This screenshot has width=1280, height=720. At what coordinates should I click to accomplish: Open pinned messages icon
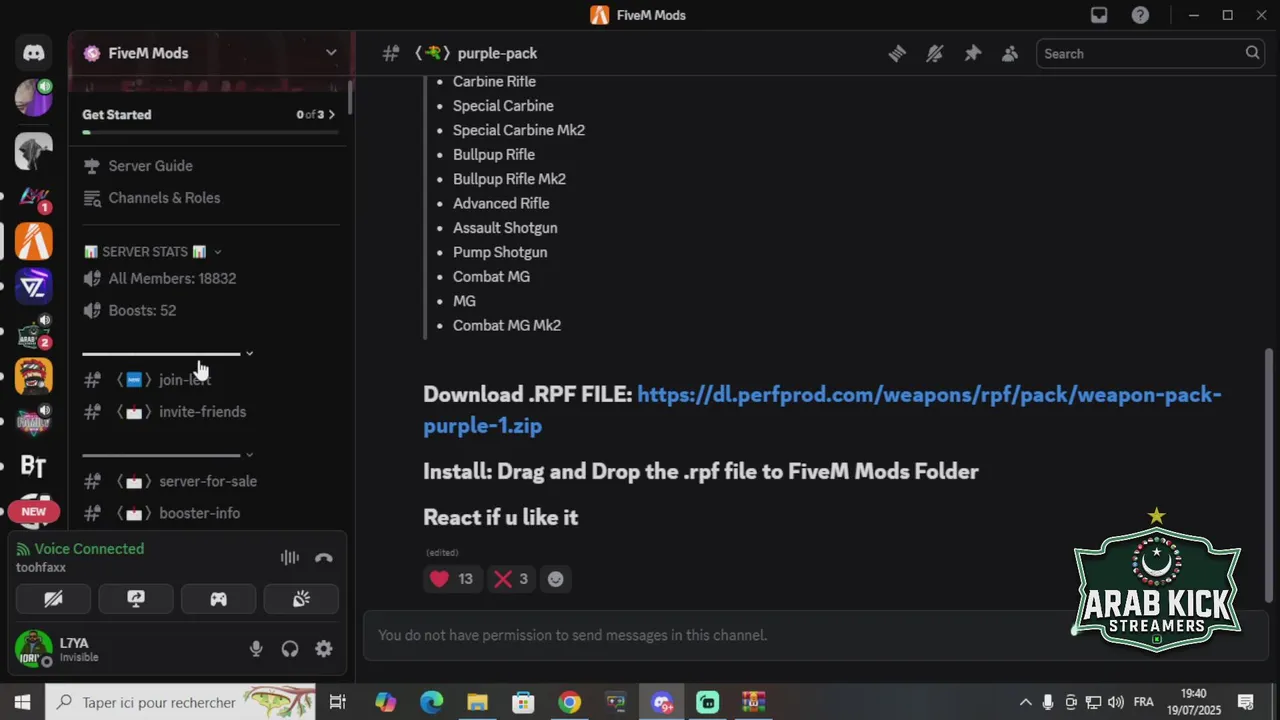[x=972, y=54]
